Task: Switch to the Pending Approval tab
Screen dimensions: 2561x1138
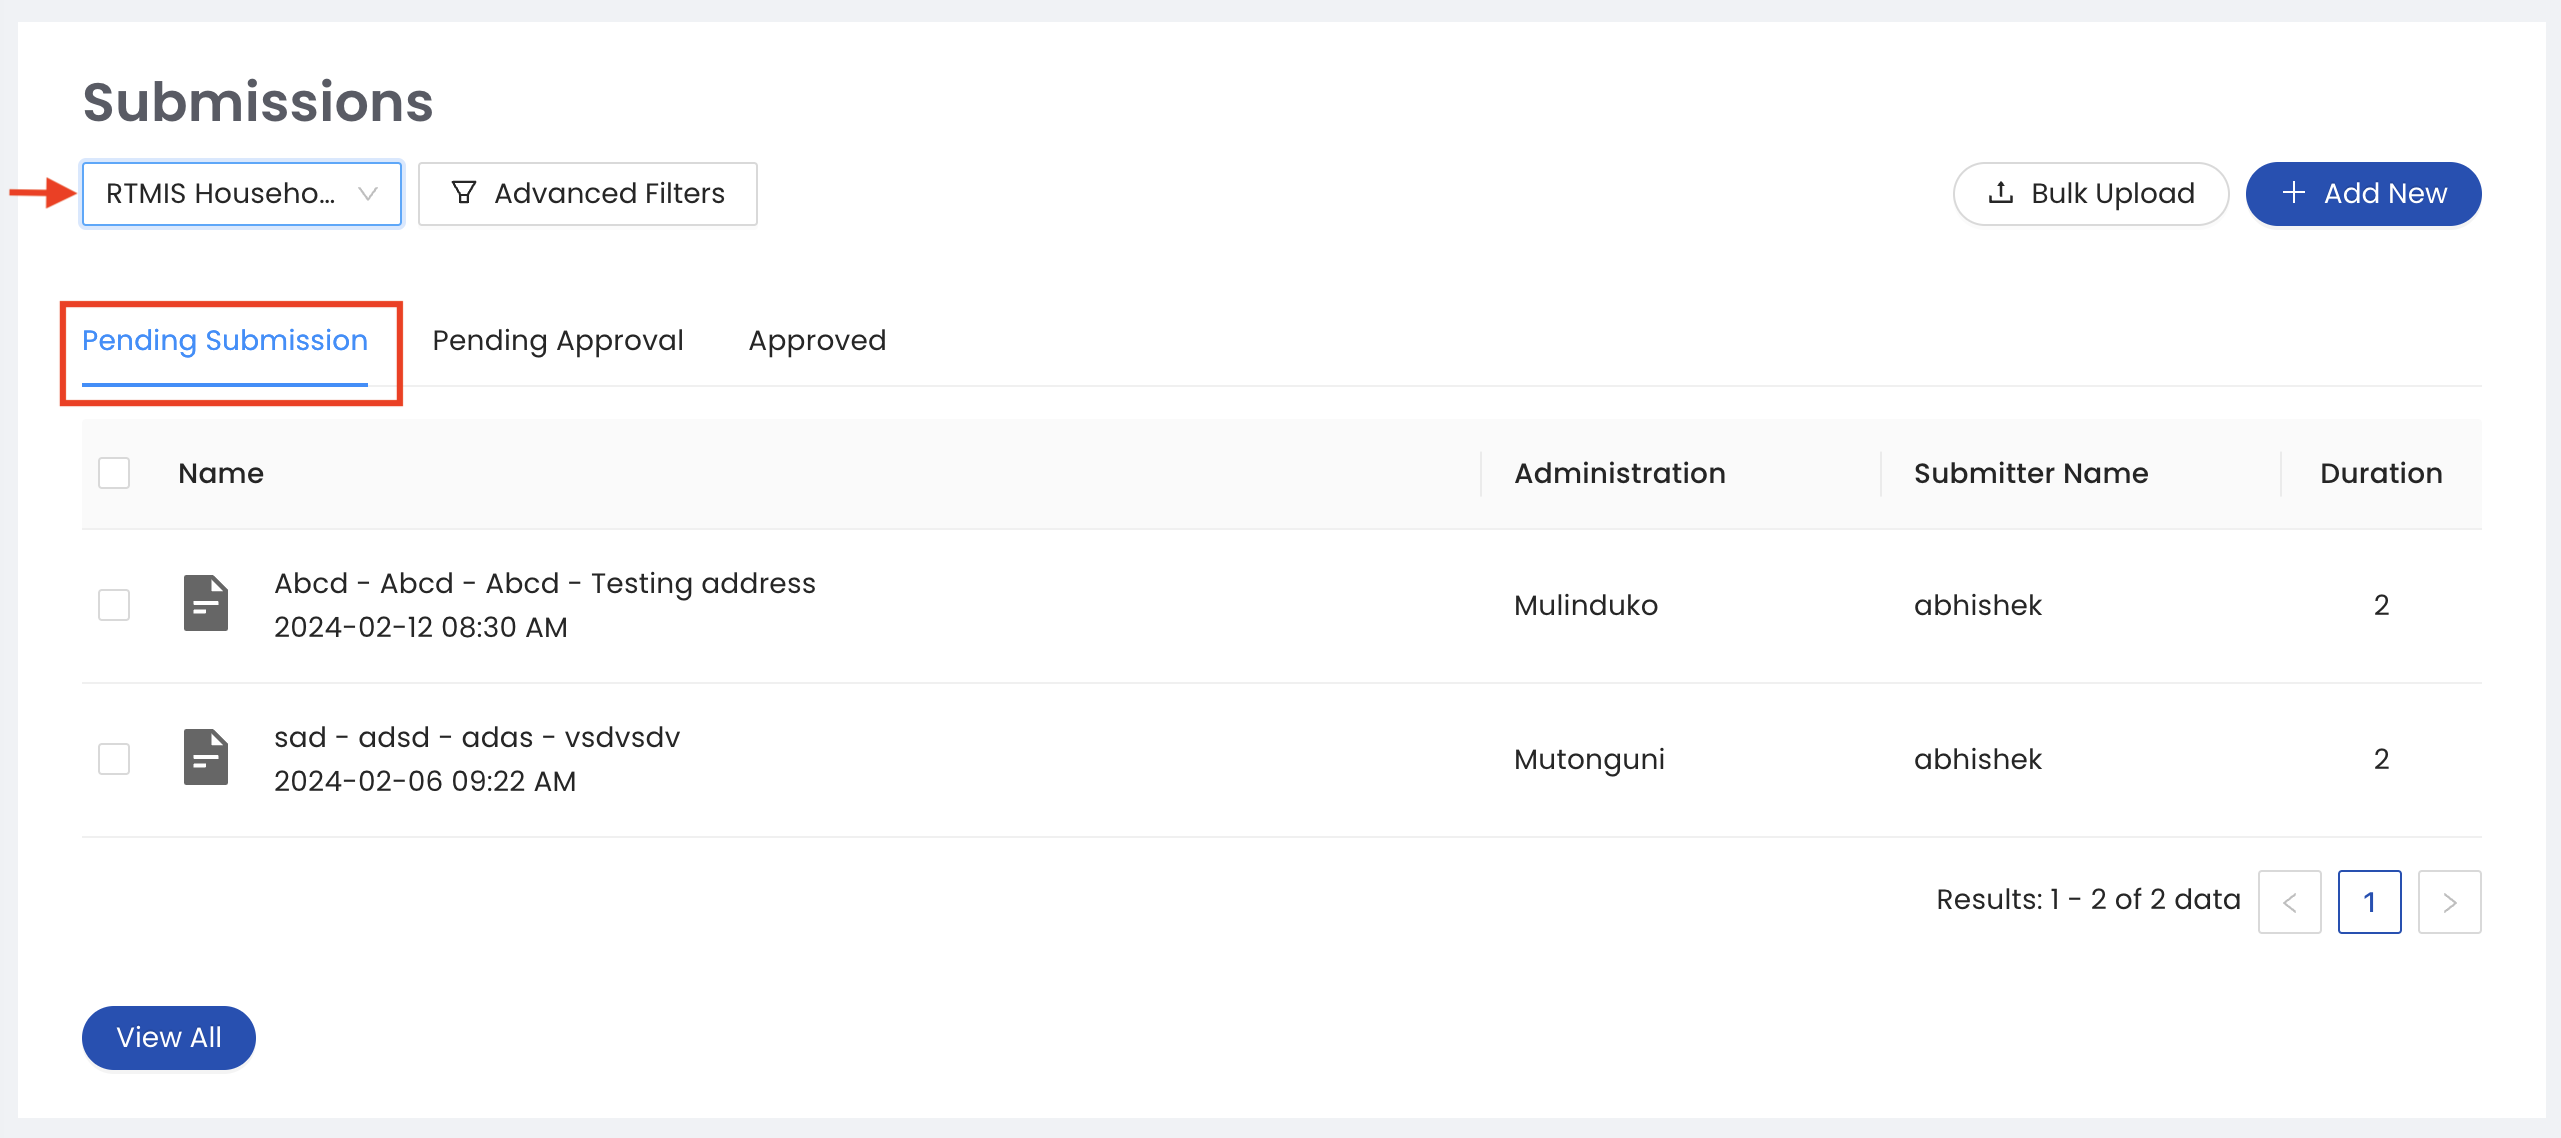Action: (556, 340)
